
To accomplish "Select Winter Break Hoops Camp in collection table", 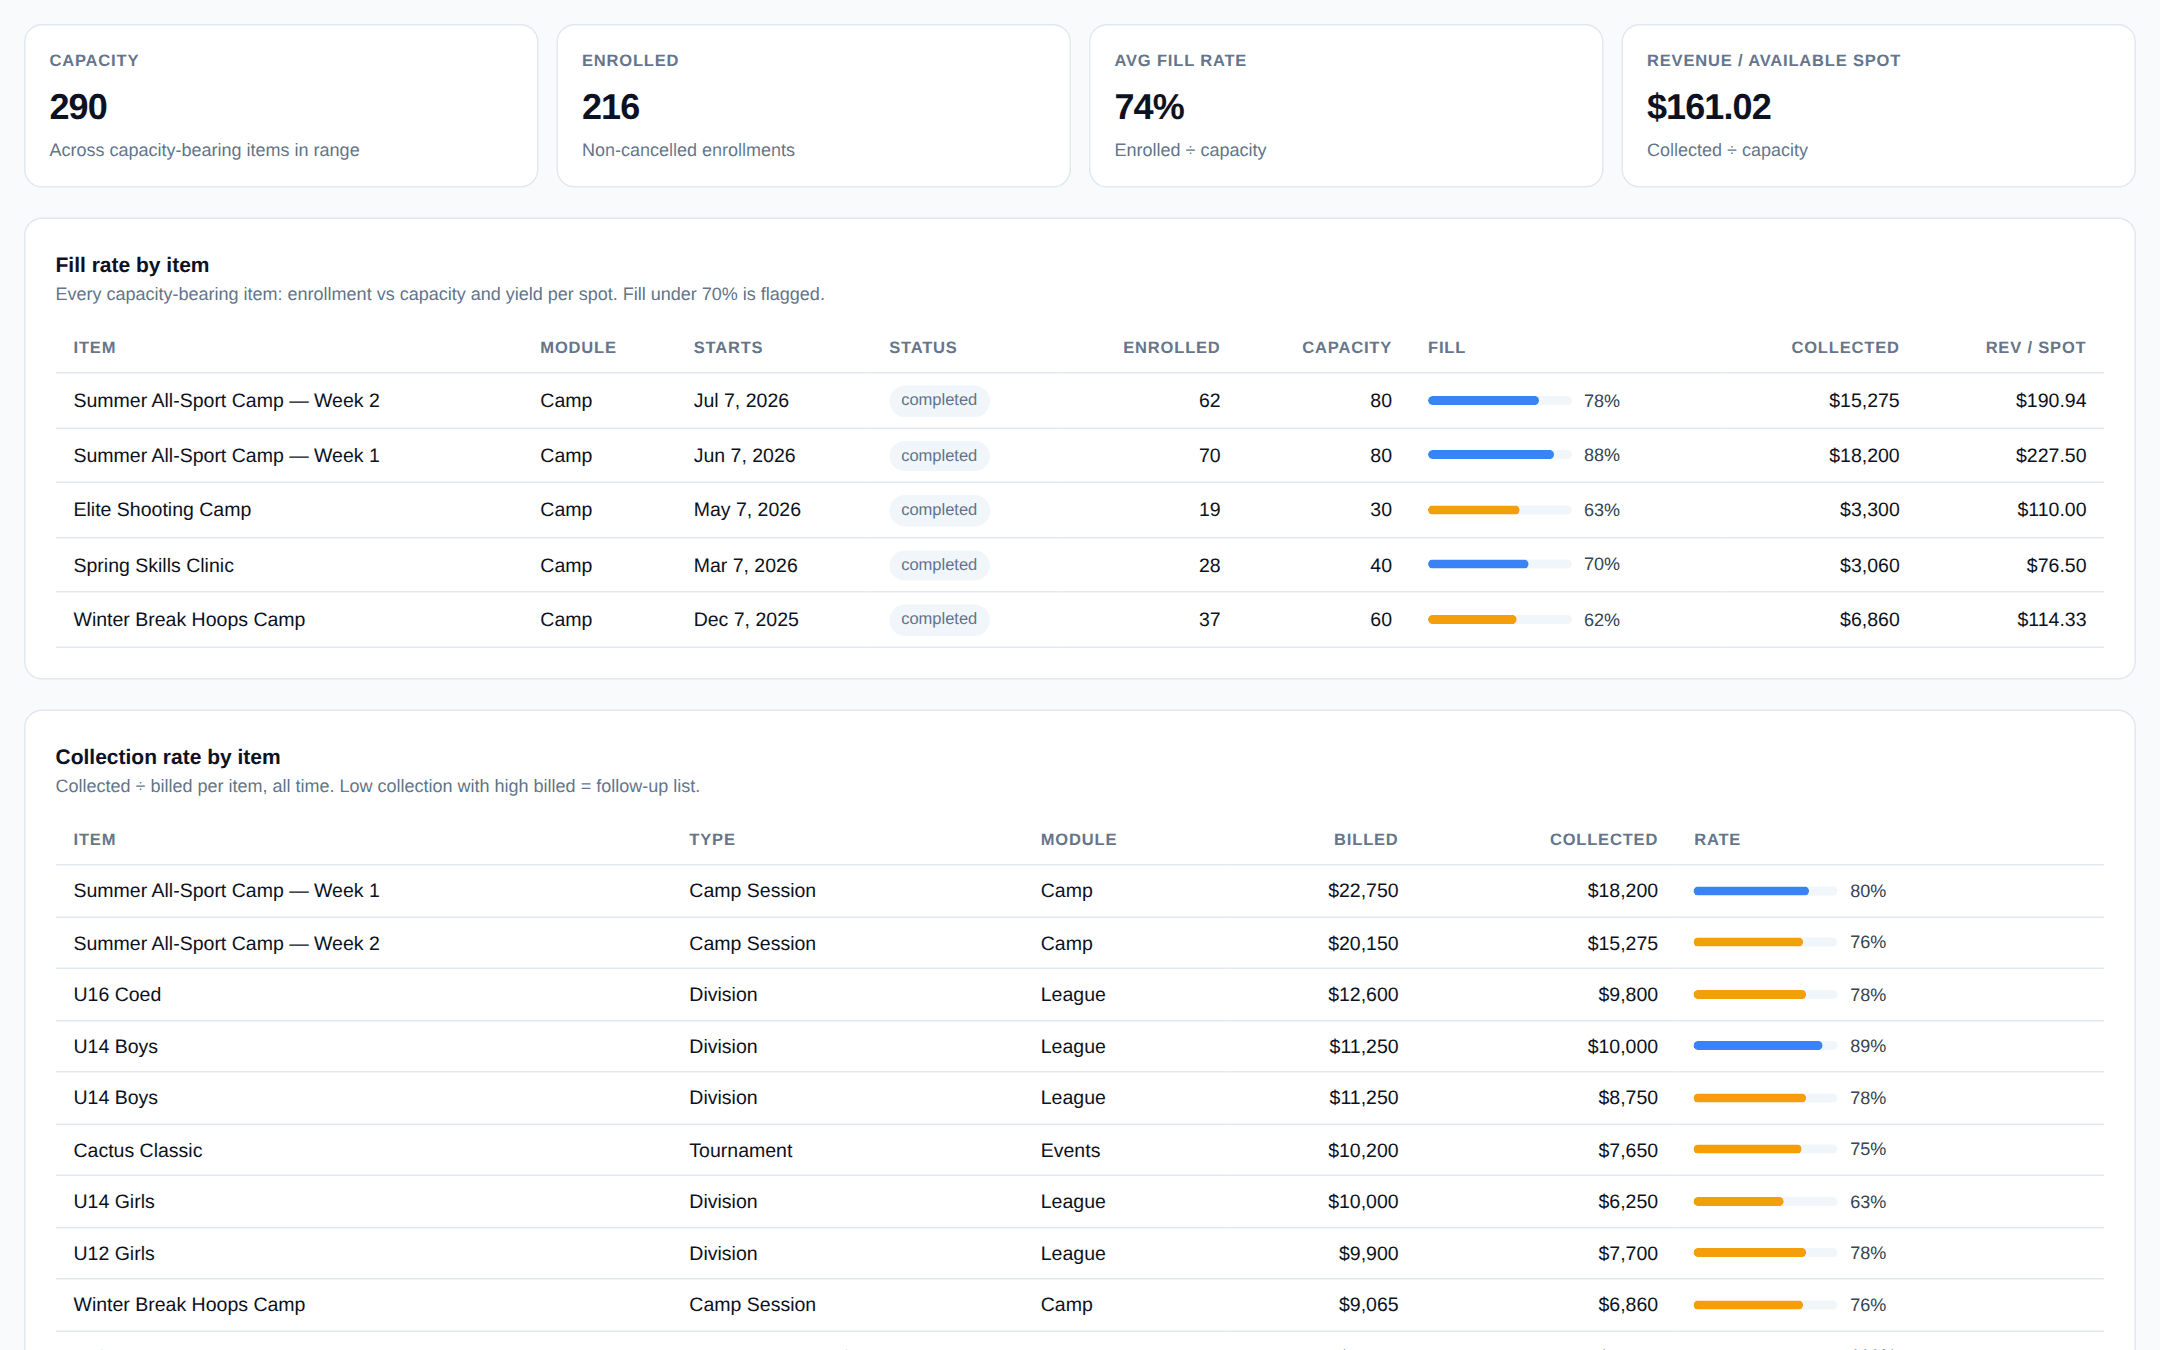I will point(189,1304).
